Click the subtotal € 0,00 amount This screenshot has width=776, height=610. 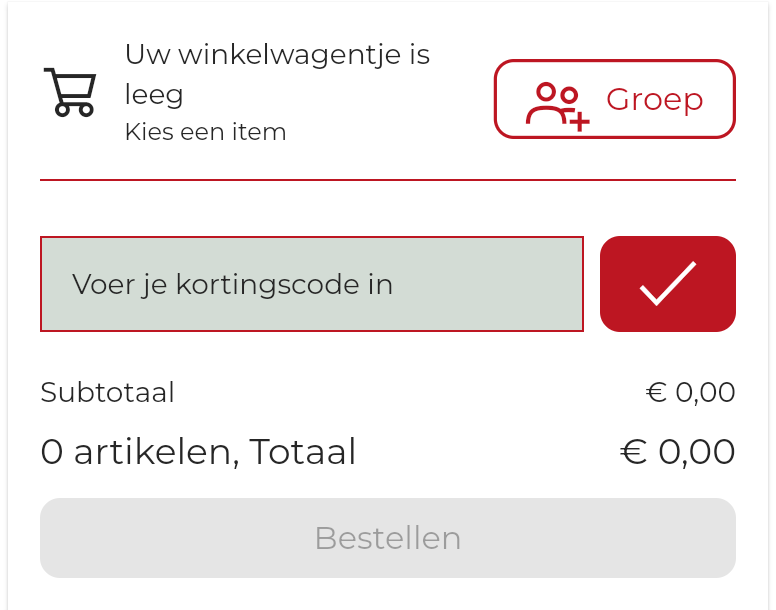690,393
